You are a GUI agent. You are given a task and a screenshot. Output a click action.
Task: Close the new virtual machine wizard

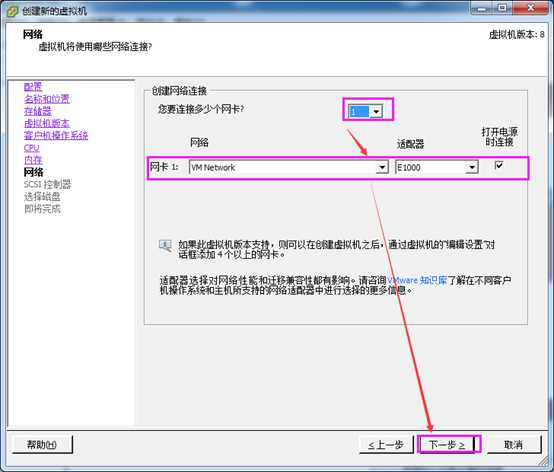(531, 8)
